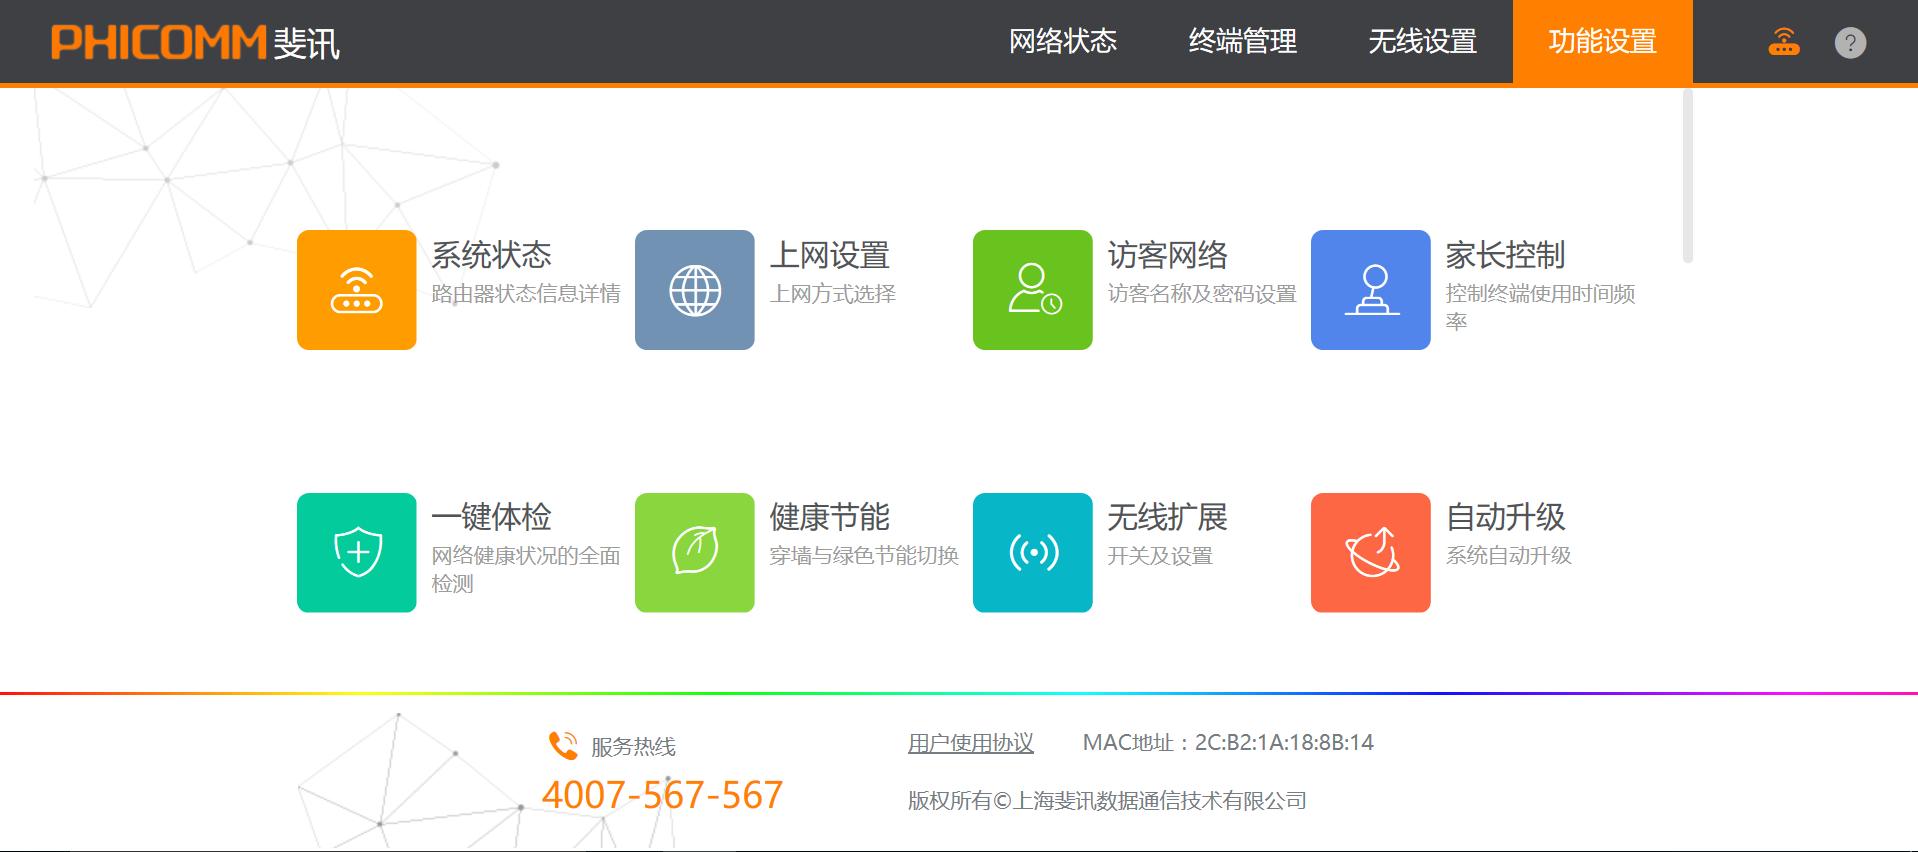
Task: Open the 系统状态 orange router icon
Action: coord(356,290)
